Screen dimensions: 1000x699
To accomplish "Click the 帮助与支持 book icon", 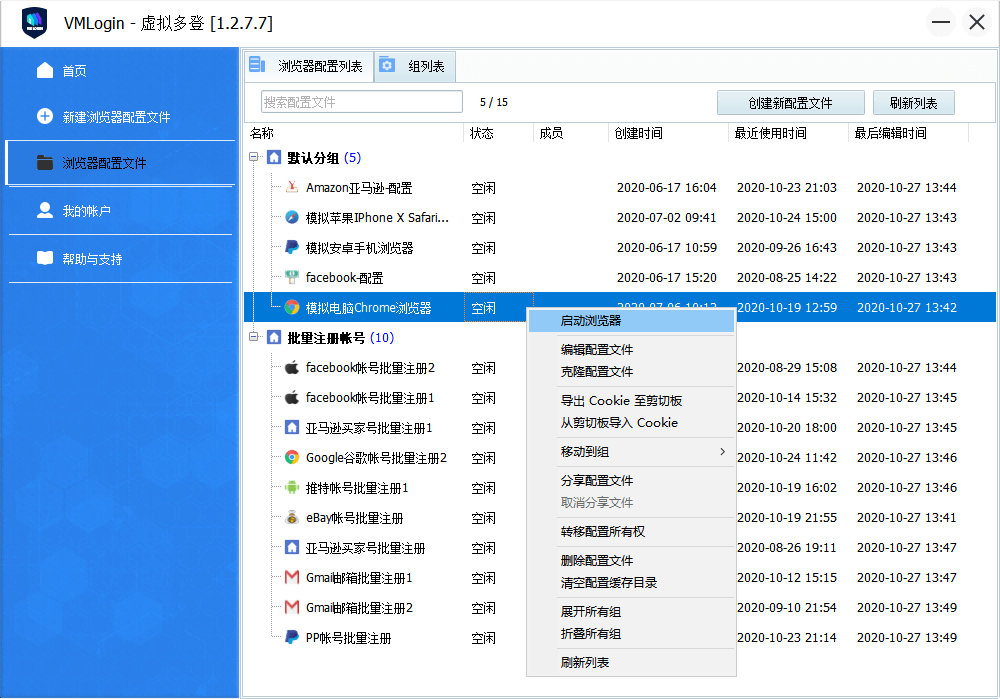I will (x=45, y=258).
